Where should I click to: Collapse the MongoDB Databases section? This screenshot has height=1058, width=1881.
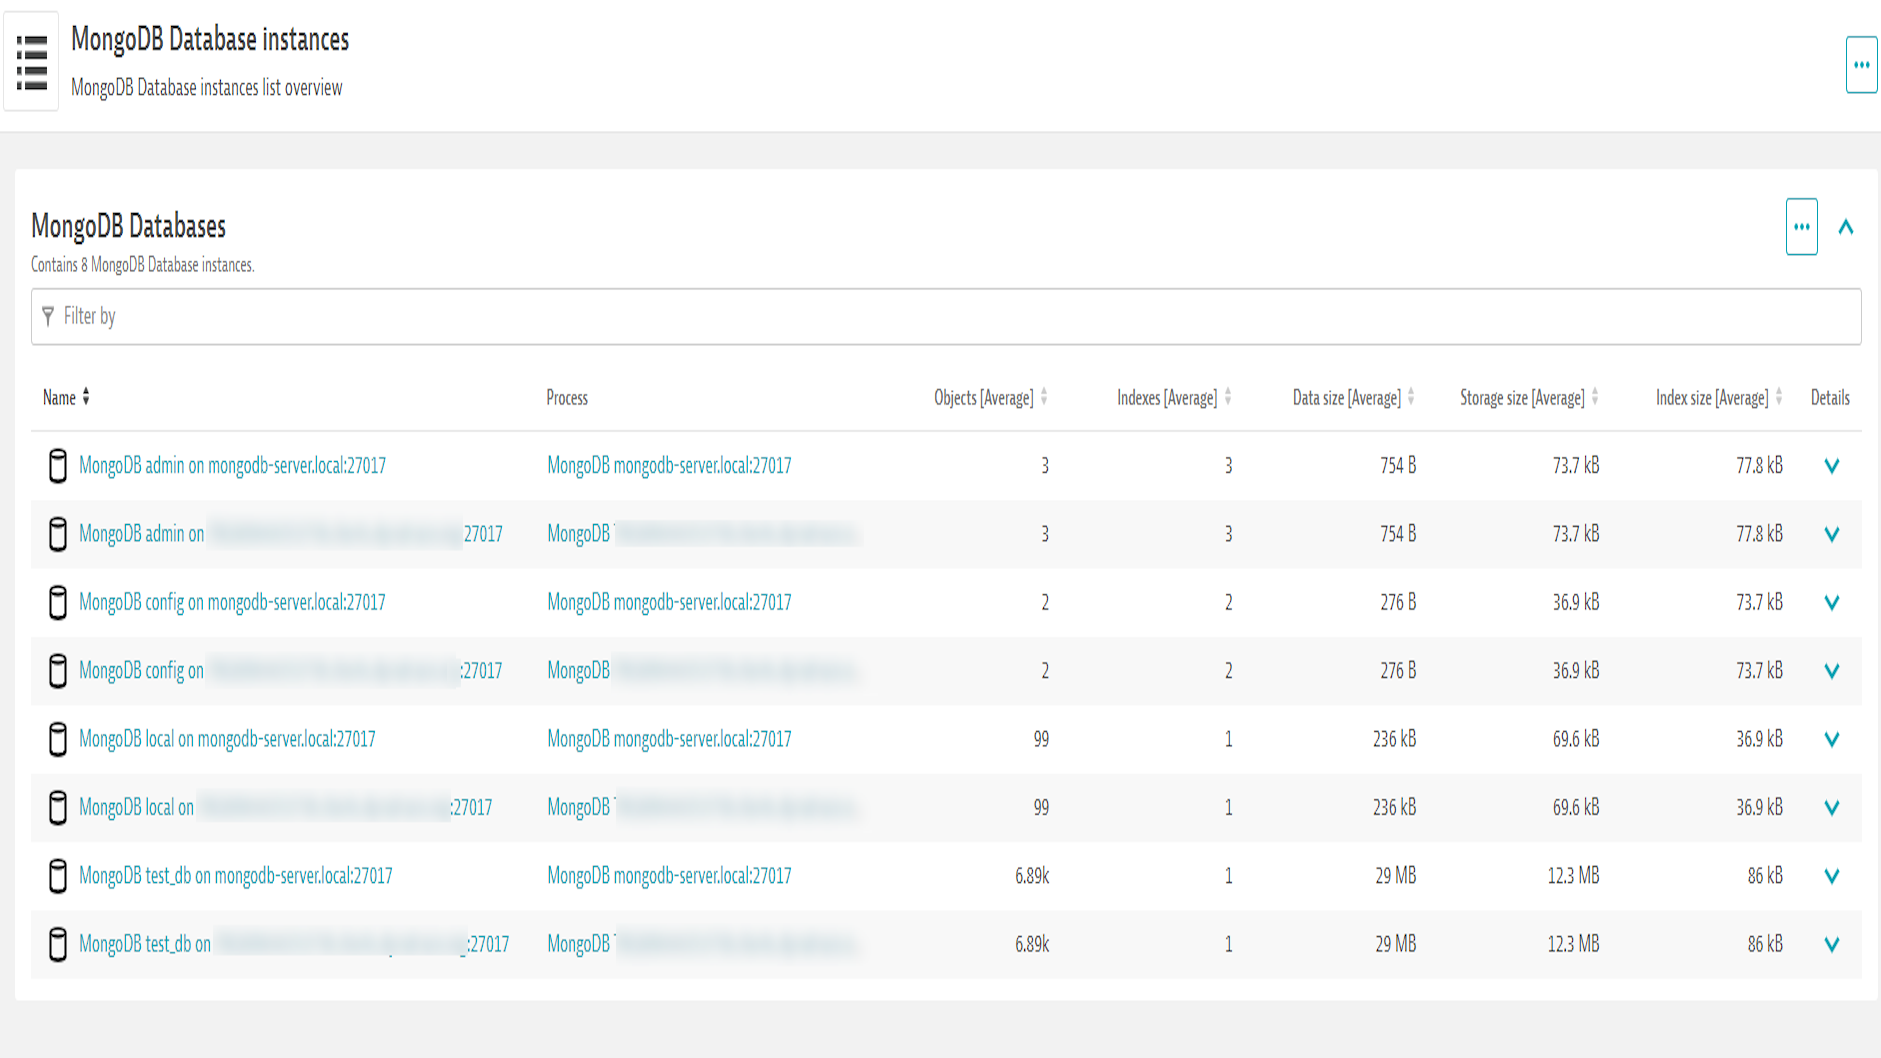(x=1845, y=227)
